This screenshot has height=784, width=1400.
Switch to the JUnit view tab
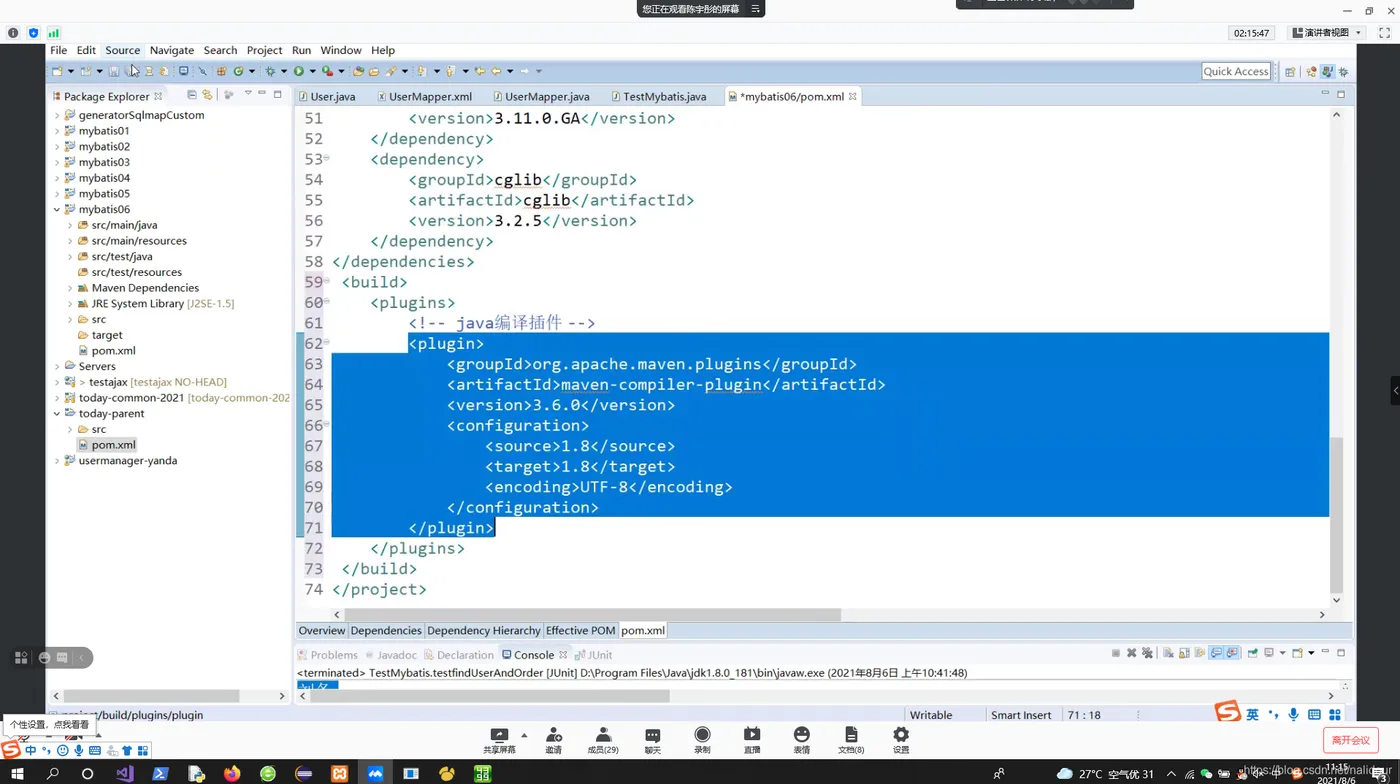[594, 655]
